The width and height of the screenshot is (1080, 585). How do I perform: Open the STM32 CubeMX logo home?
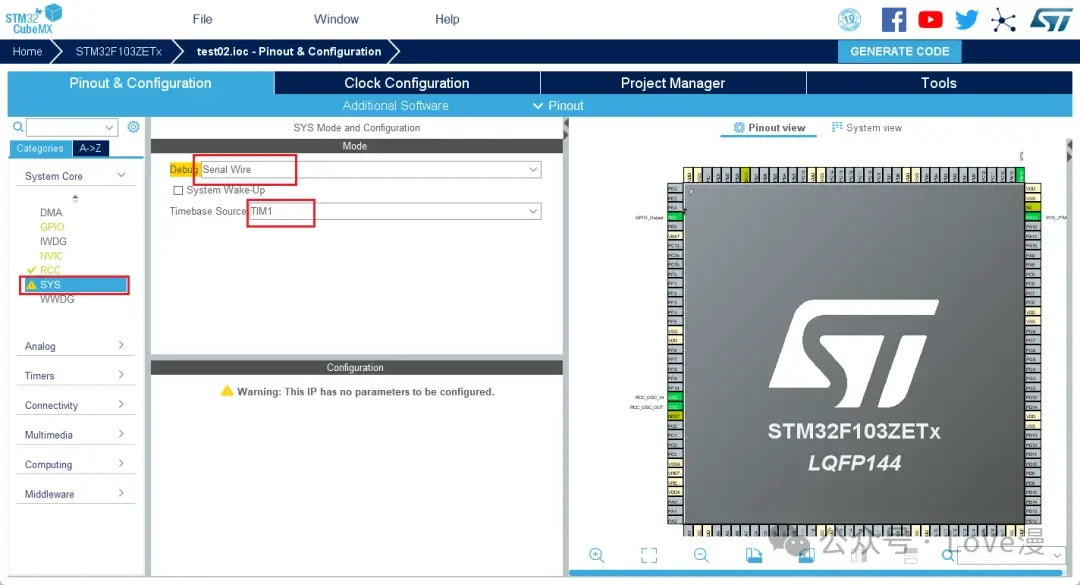(x=34, y=19)
